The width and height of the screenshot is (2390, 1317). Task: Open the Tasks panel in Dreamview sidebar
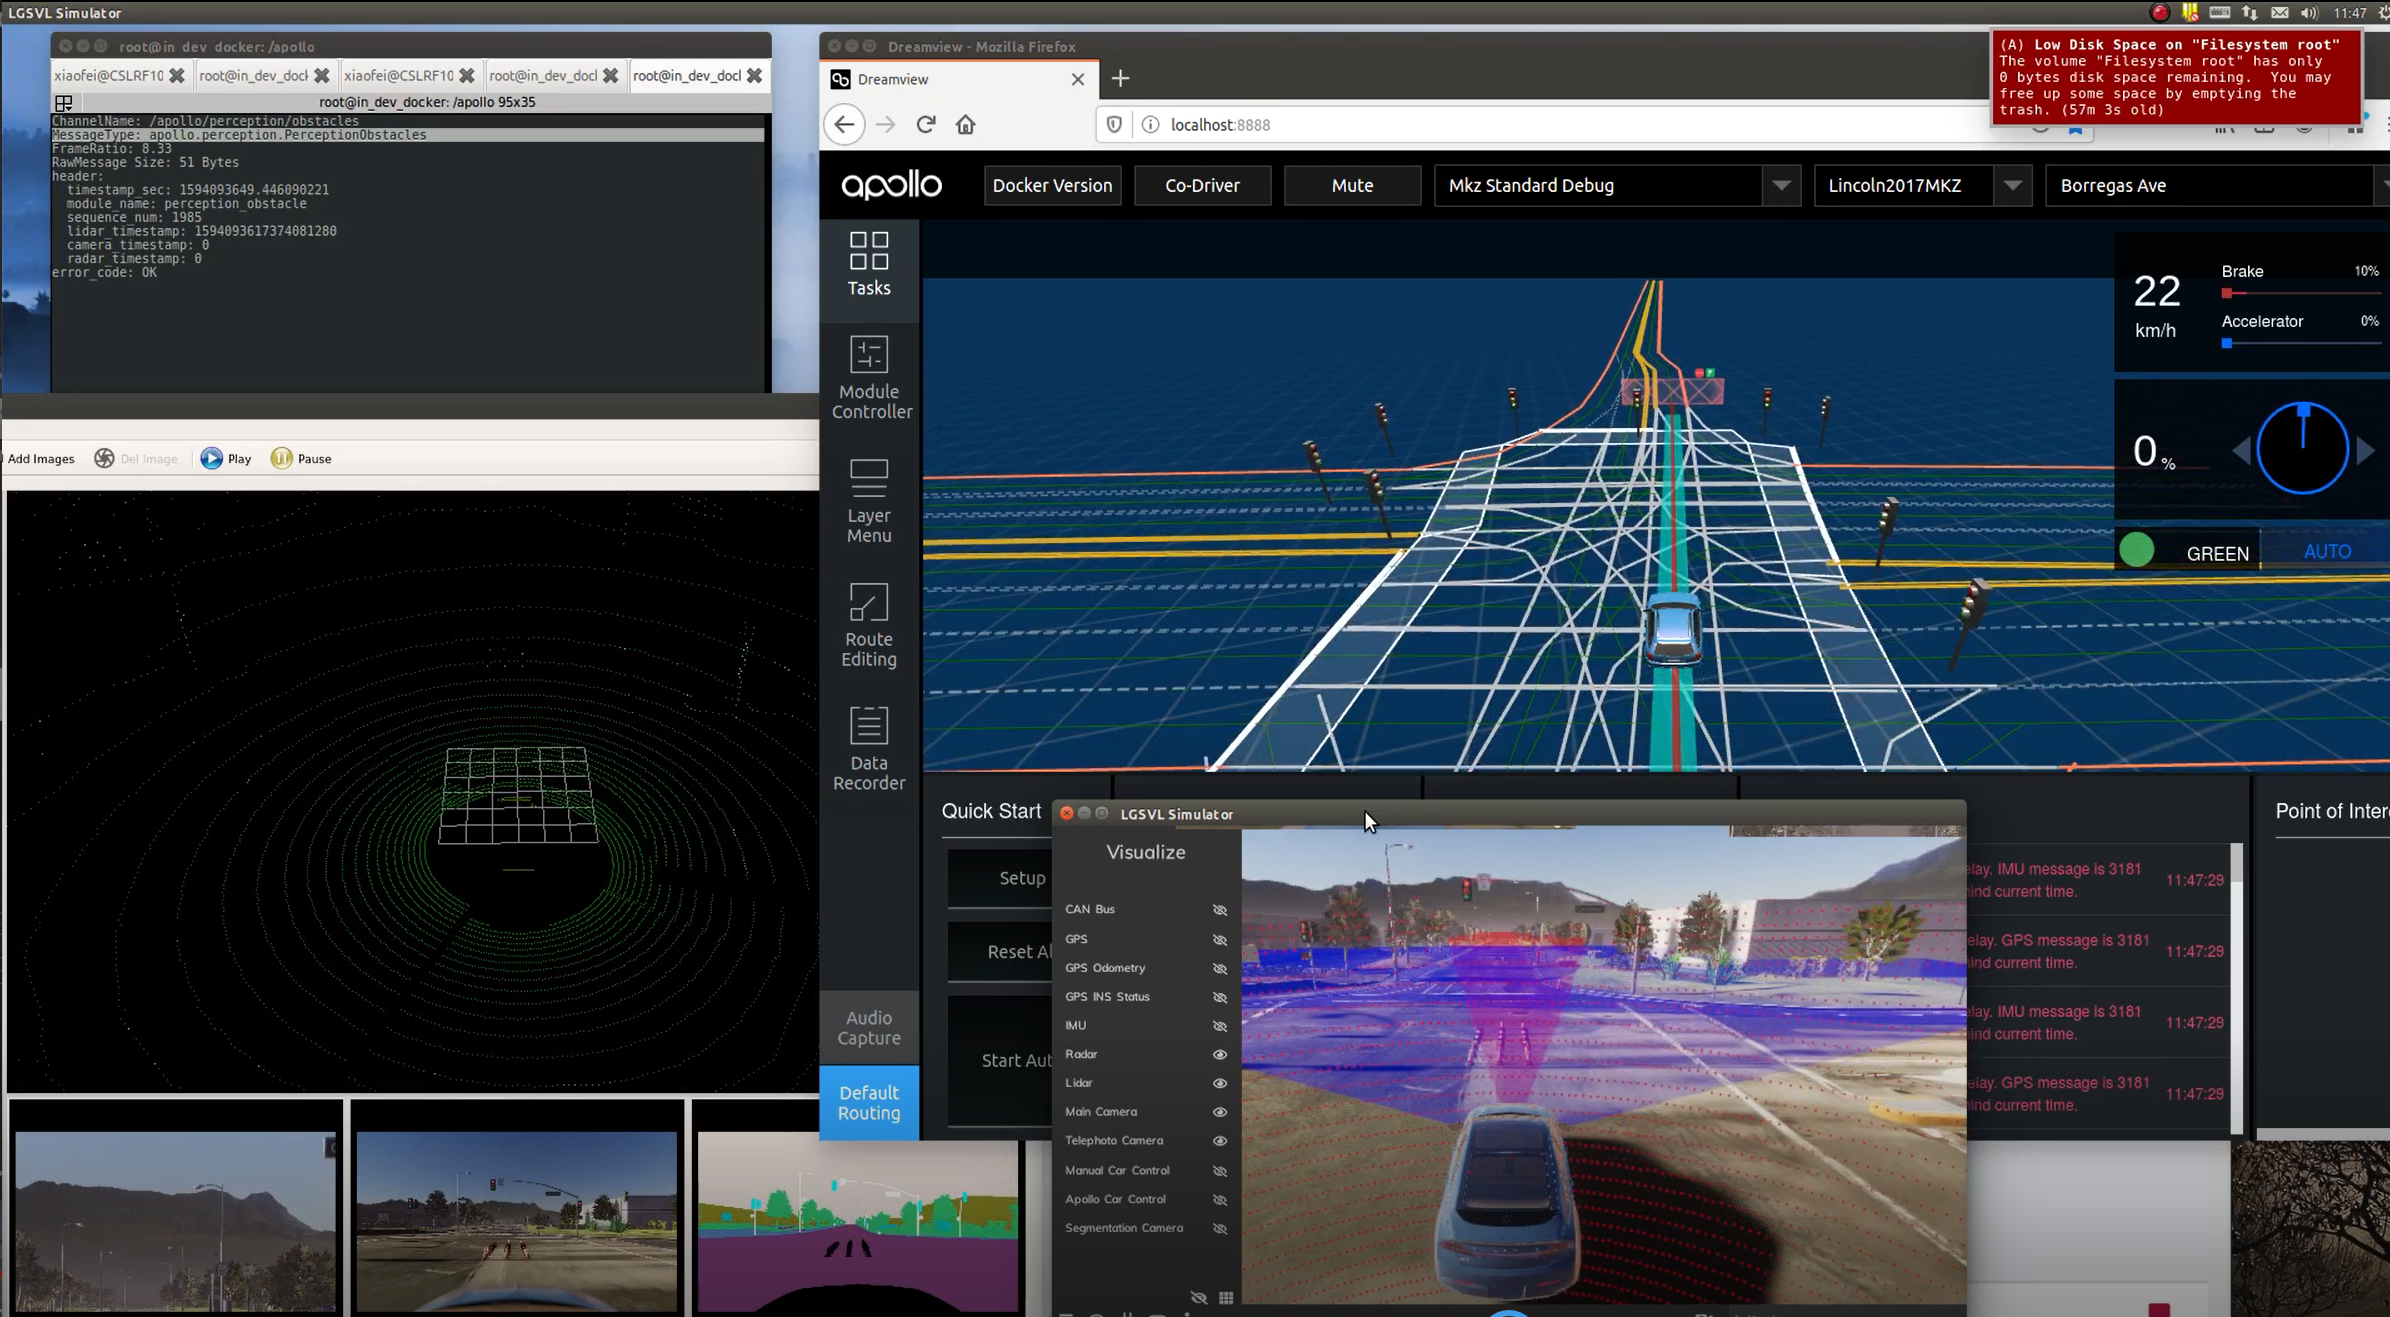(x=868, y=265)
